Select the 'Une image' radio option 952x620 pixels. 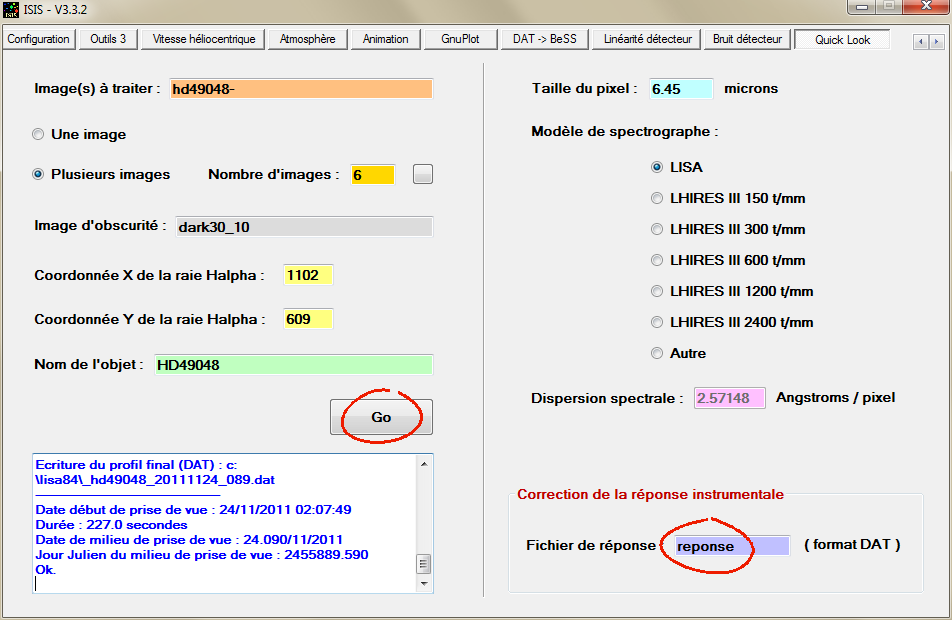(39, 134)
